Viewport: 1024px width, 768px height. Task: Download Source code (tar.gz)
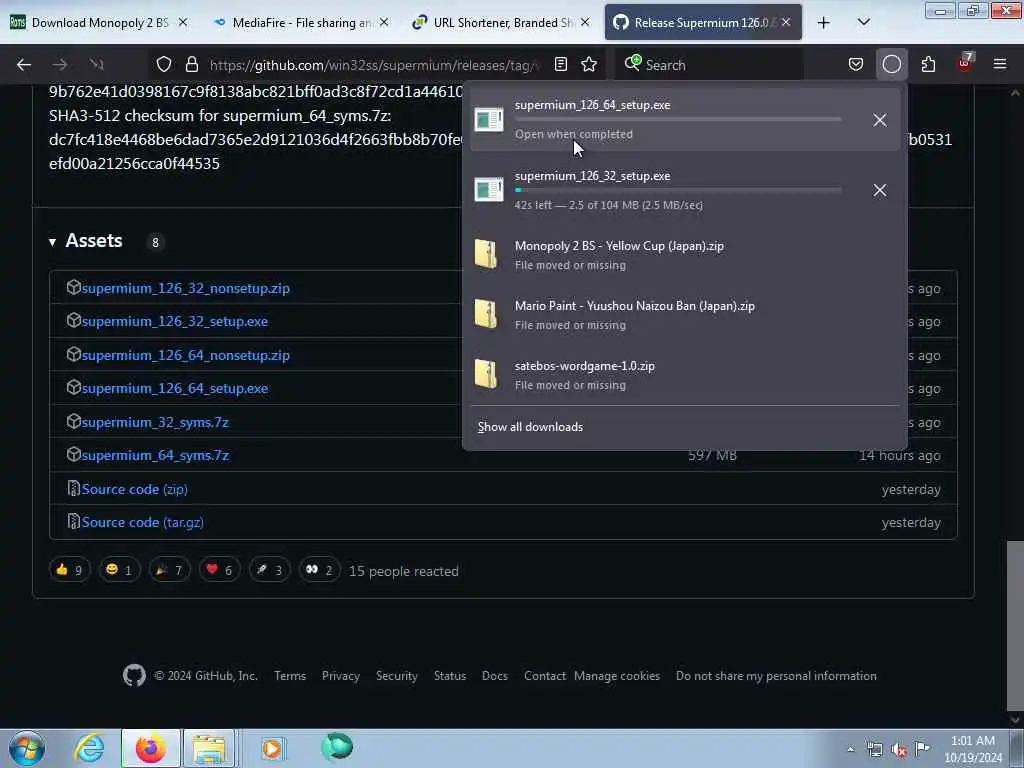(x=142, y=522)
